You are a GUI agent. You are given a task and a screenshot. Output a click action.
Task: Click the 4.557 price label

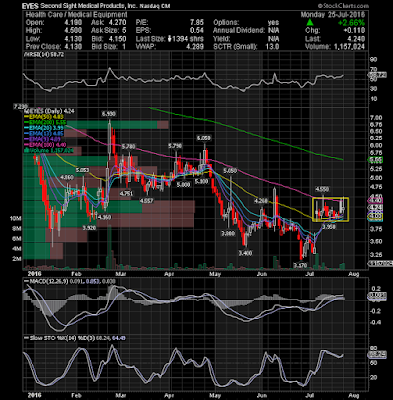click(x=146, y=201)
